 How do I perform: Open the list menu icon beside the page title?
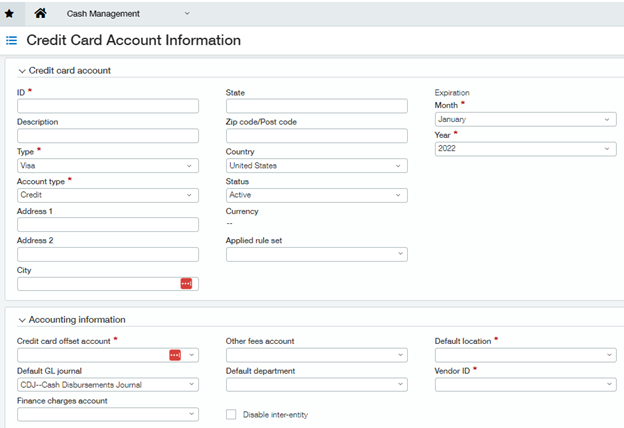[x=12, y=40]
